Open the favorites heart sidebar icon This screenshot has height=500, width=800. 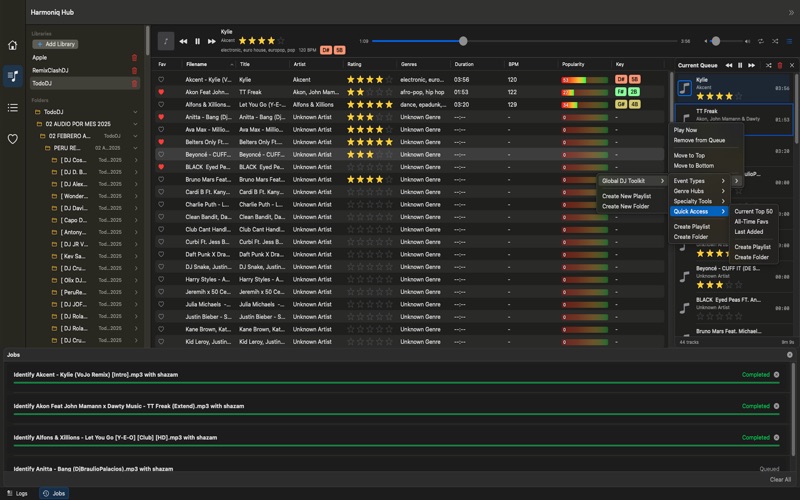click(x=13, y=139)
